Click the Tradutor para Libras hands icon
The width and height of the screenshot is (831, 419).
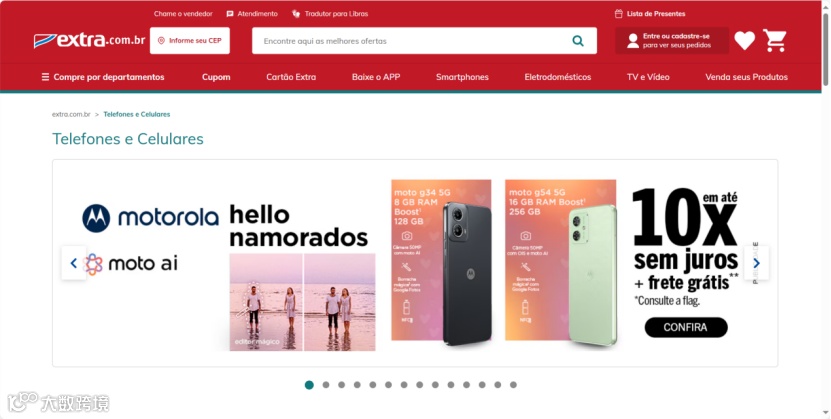click(x=296, y=14)
